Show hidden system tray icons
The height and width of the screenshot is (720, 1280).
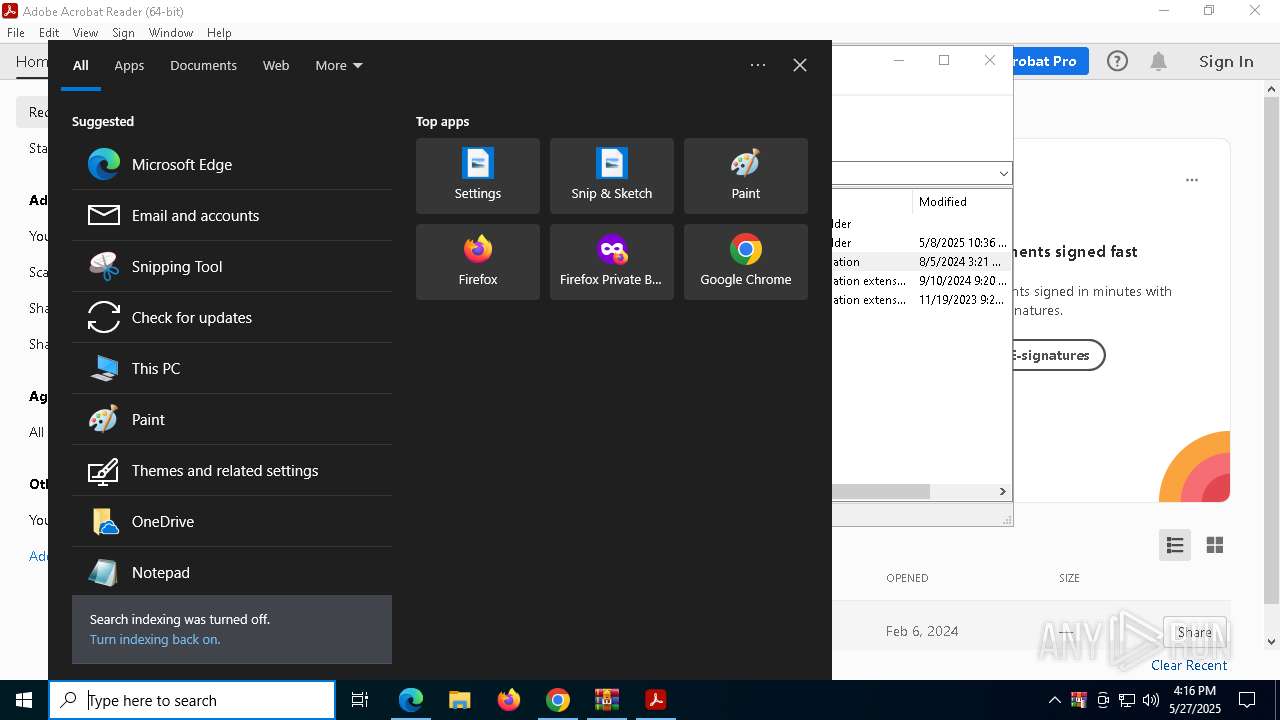tap(1054, 700)
